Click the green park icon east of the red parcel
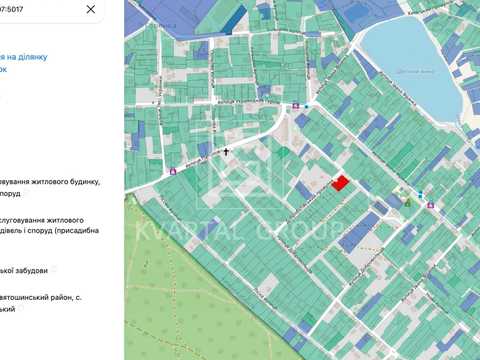This screenshot has width=480, height=360. click(408, 202)
